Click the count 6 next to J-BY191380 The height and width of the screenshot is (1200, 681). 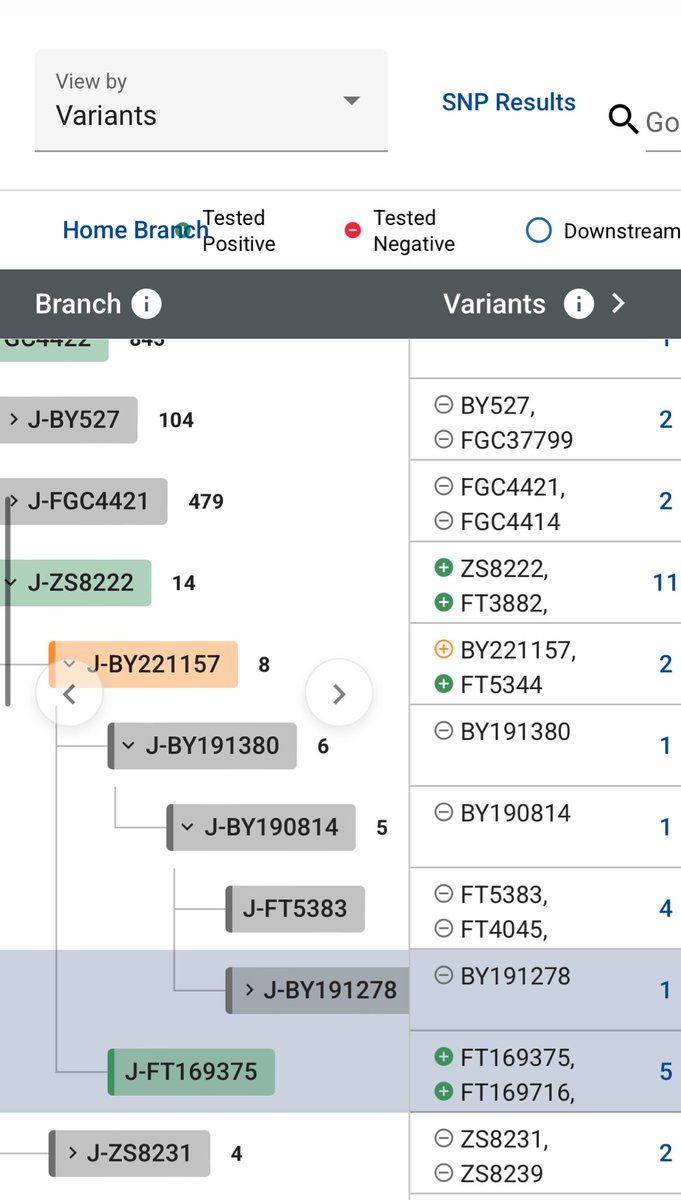pos(323,746)
